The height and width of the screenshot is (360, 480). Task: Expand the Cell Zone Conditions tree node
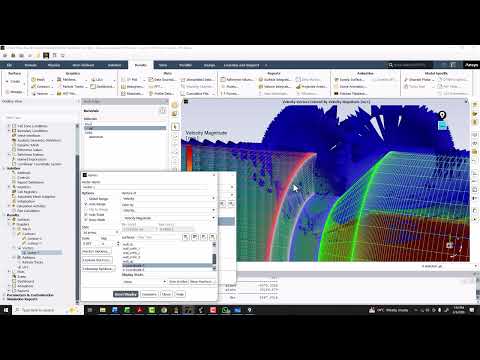[9, 126]
